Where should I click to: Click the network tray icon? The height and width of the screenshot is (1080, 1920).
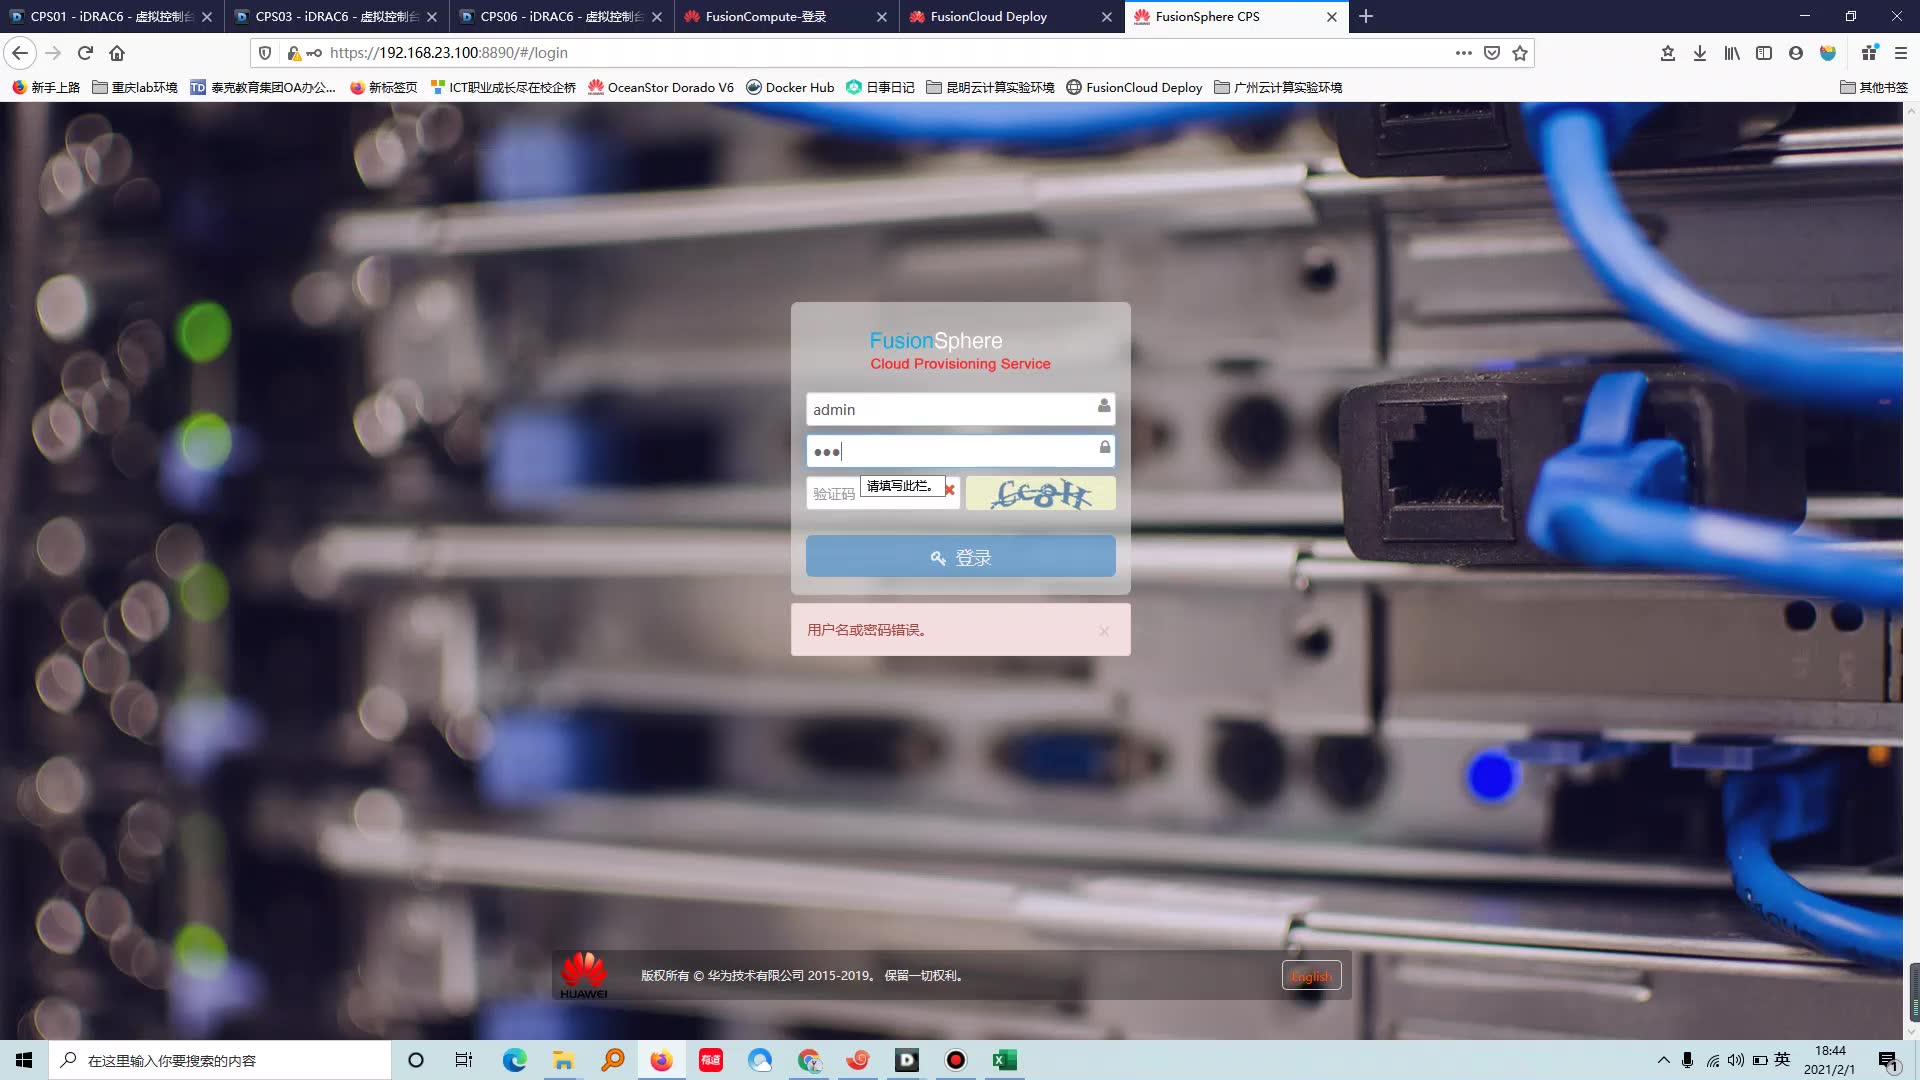click(x=1713, y=1060)
